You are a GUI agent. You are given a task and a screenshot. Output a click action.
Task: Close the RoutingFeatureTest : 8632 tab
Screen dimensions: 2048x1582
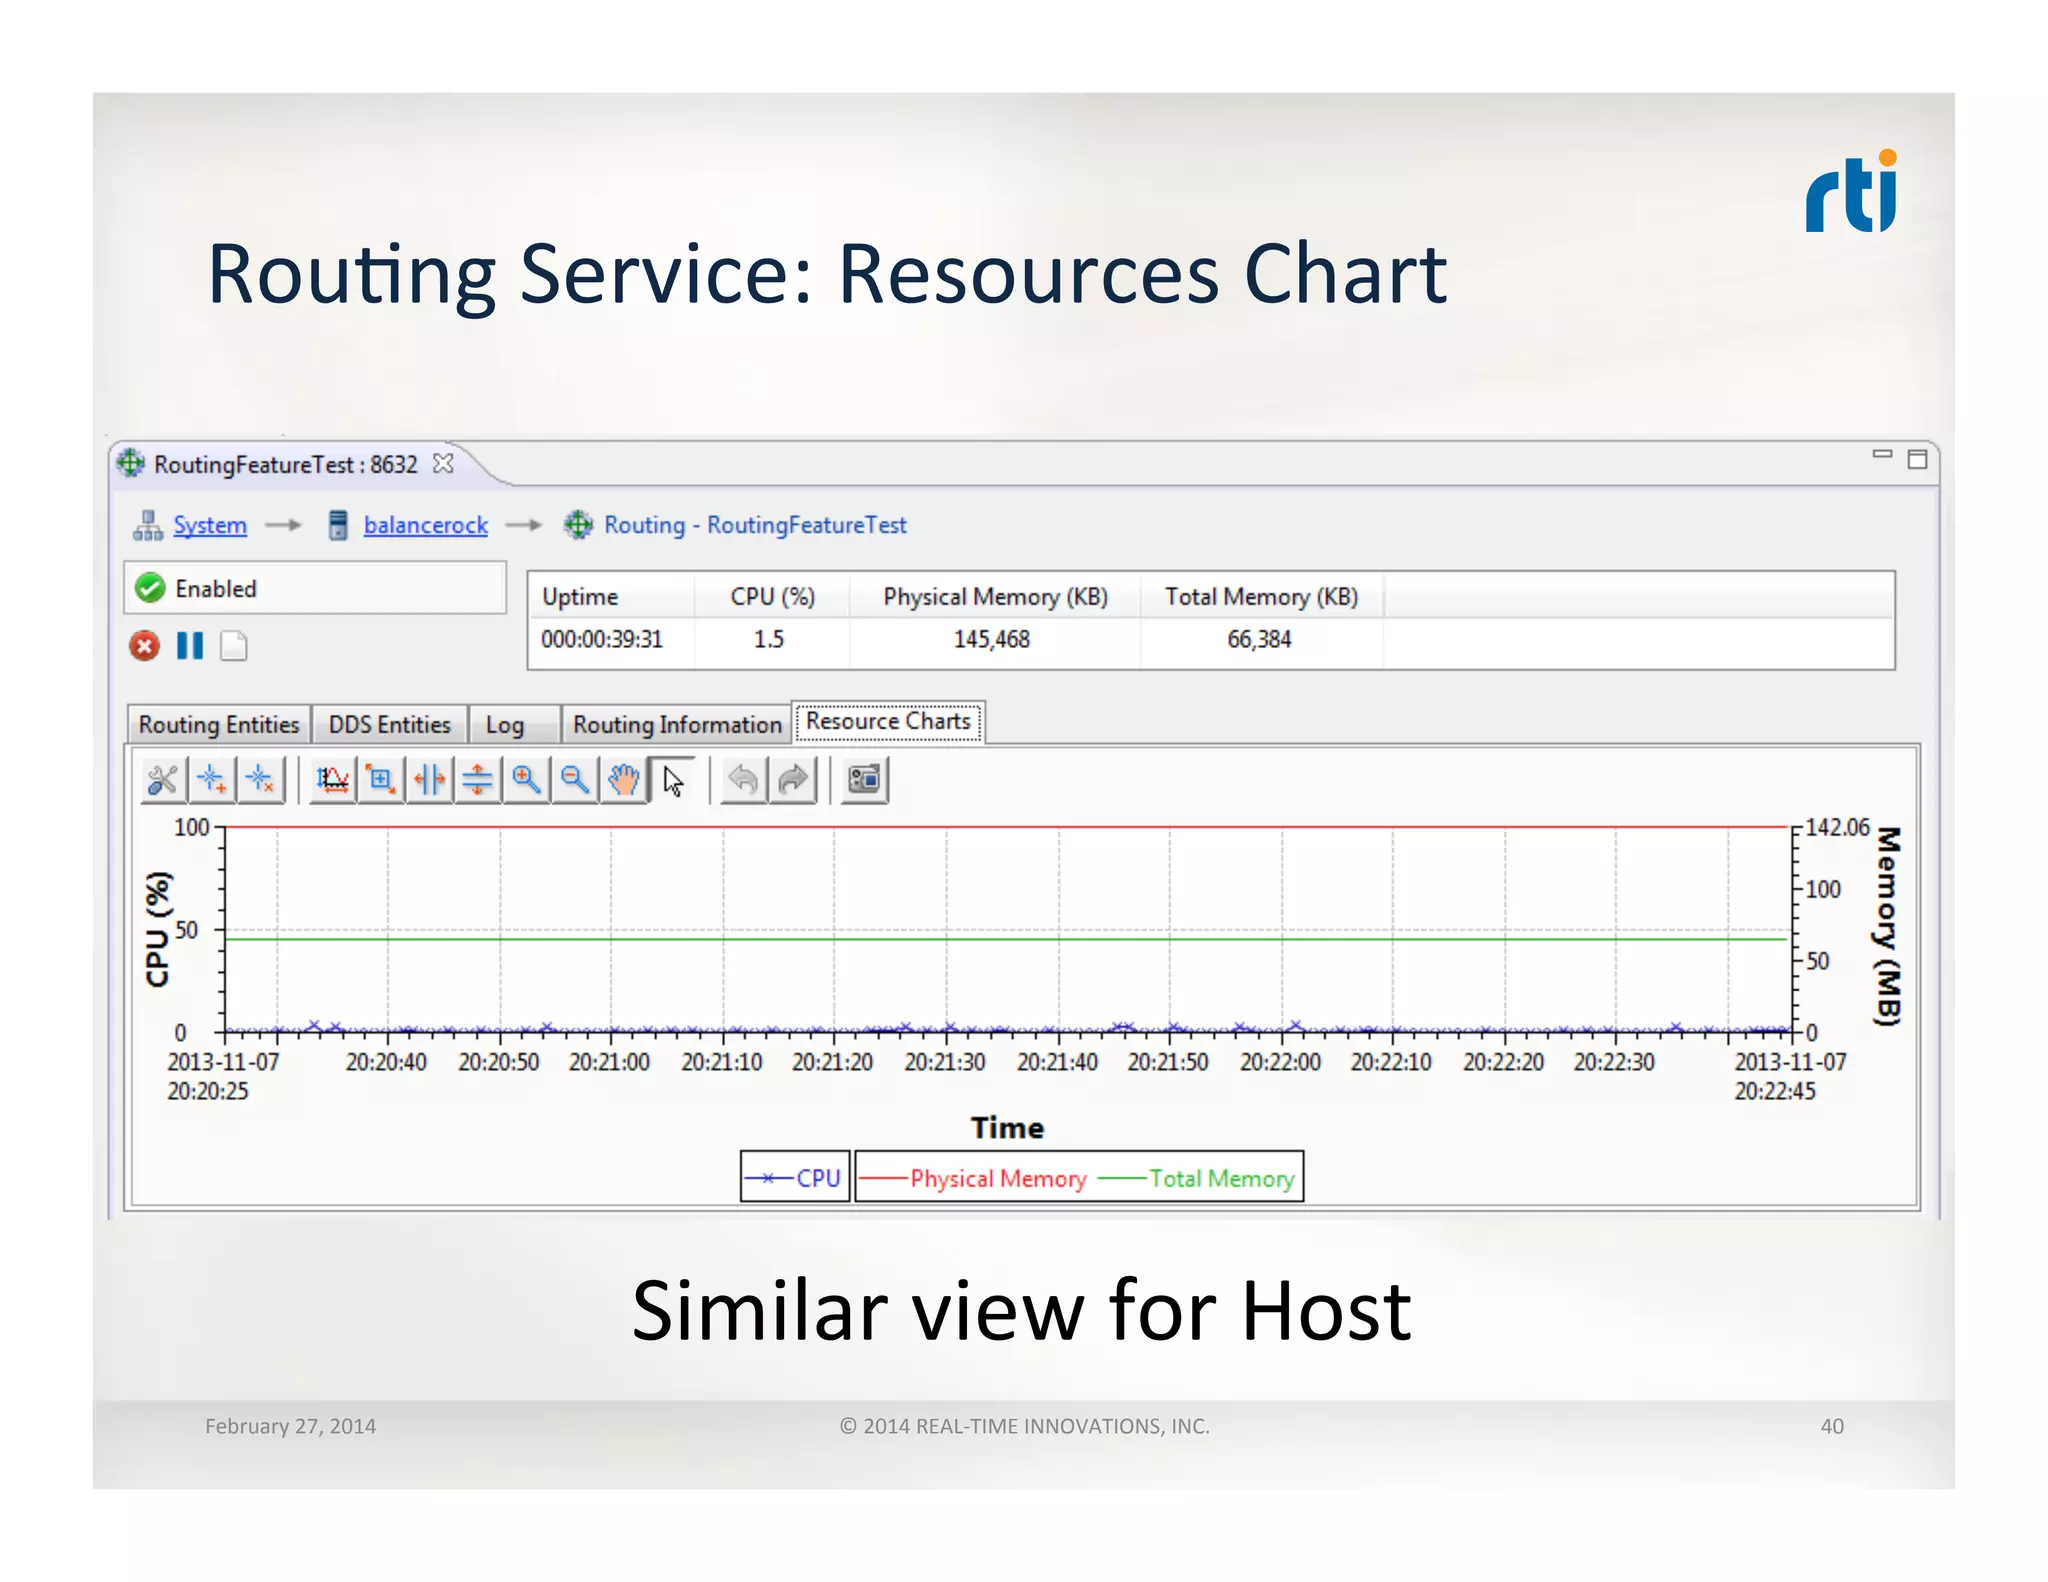click(x=443, y=464)
